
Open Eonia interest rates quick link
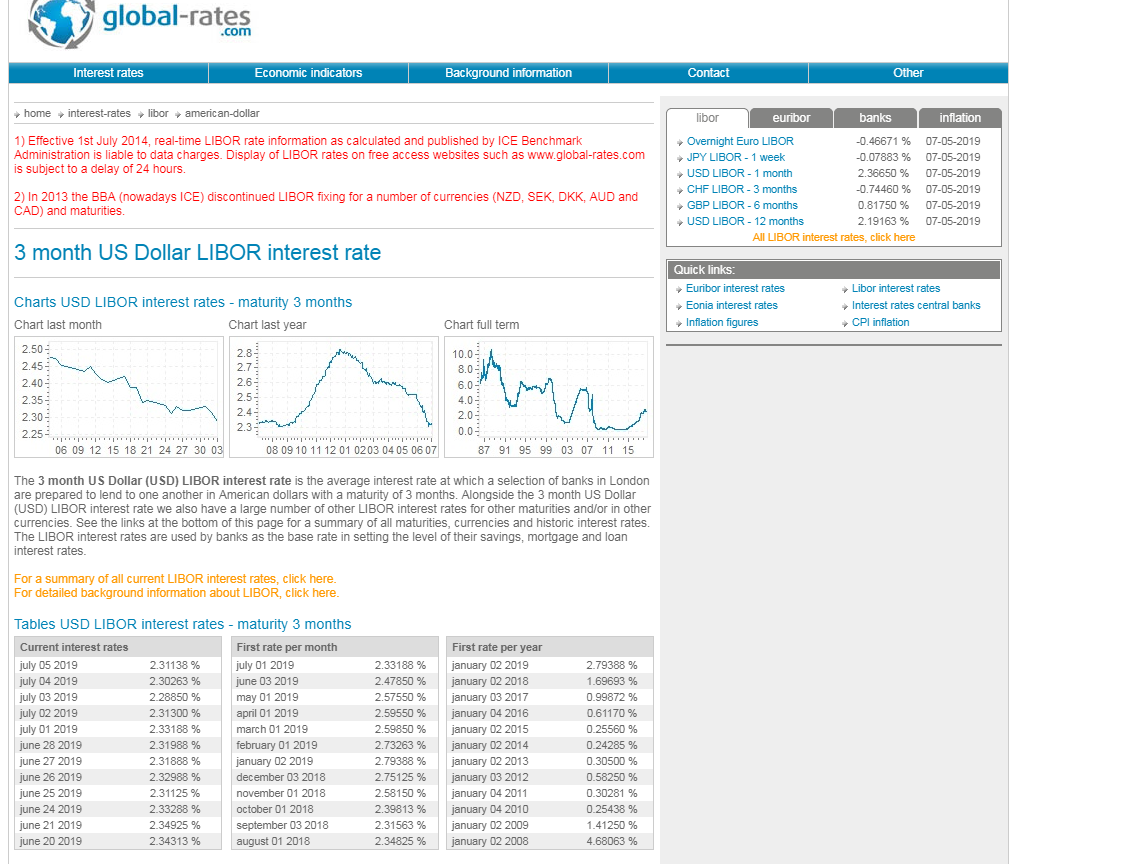(732, 305)
